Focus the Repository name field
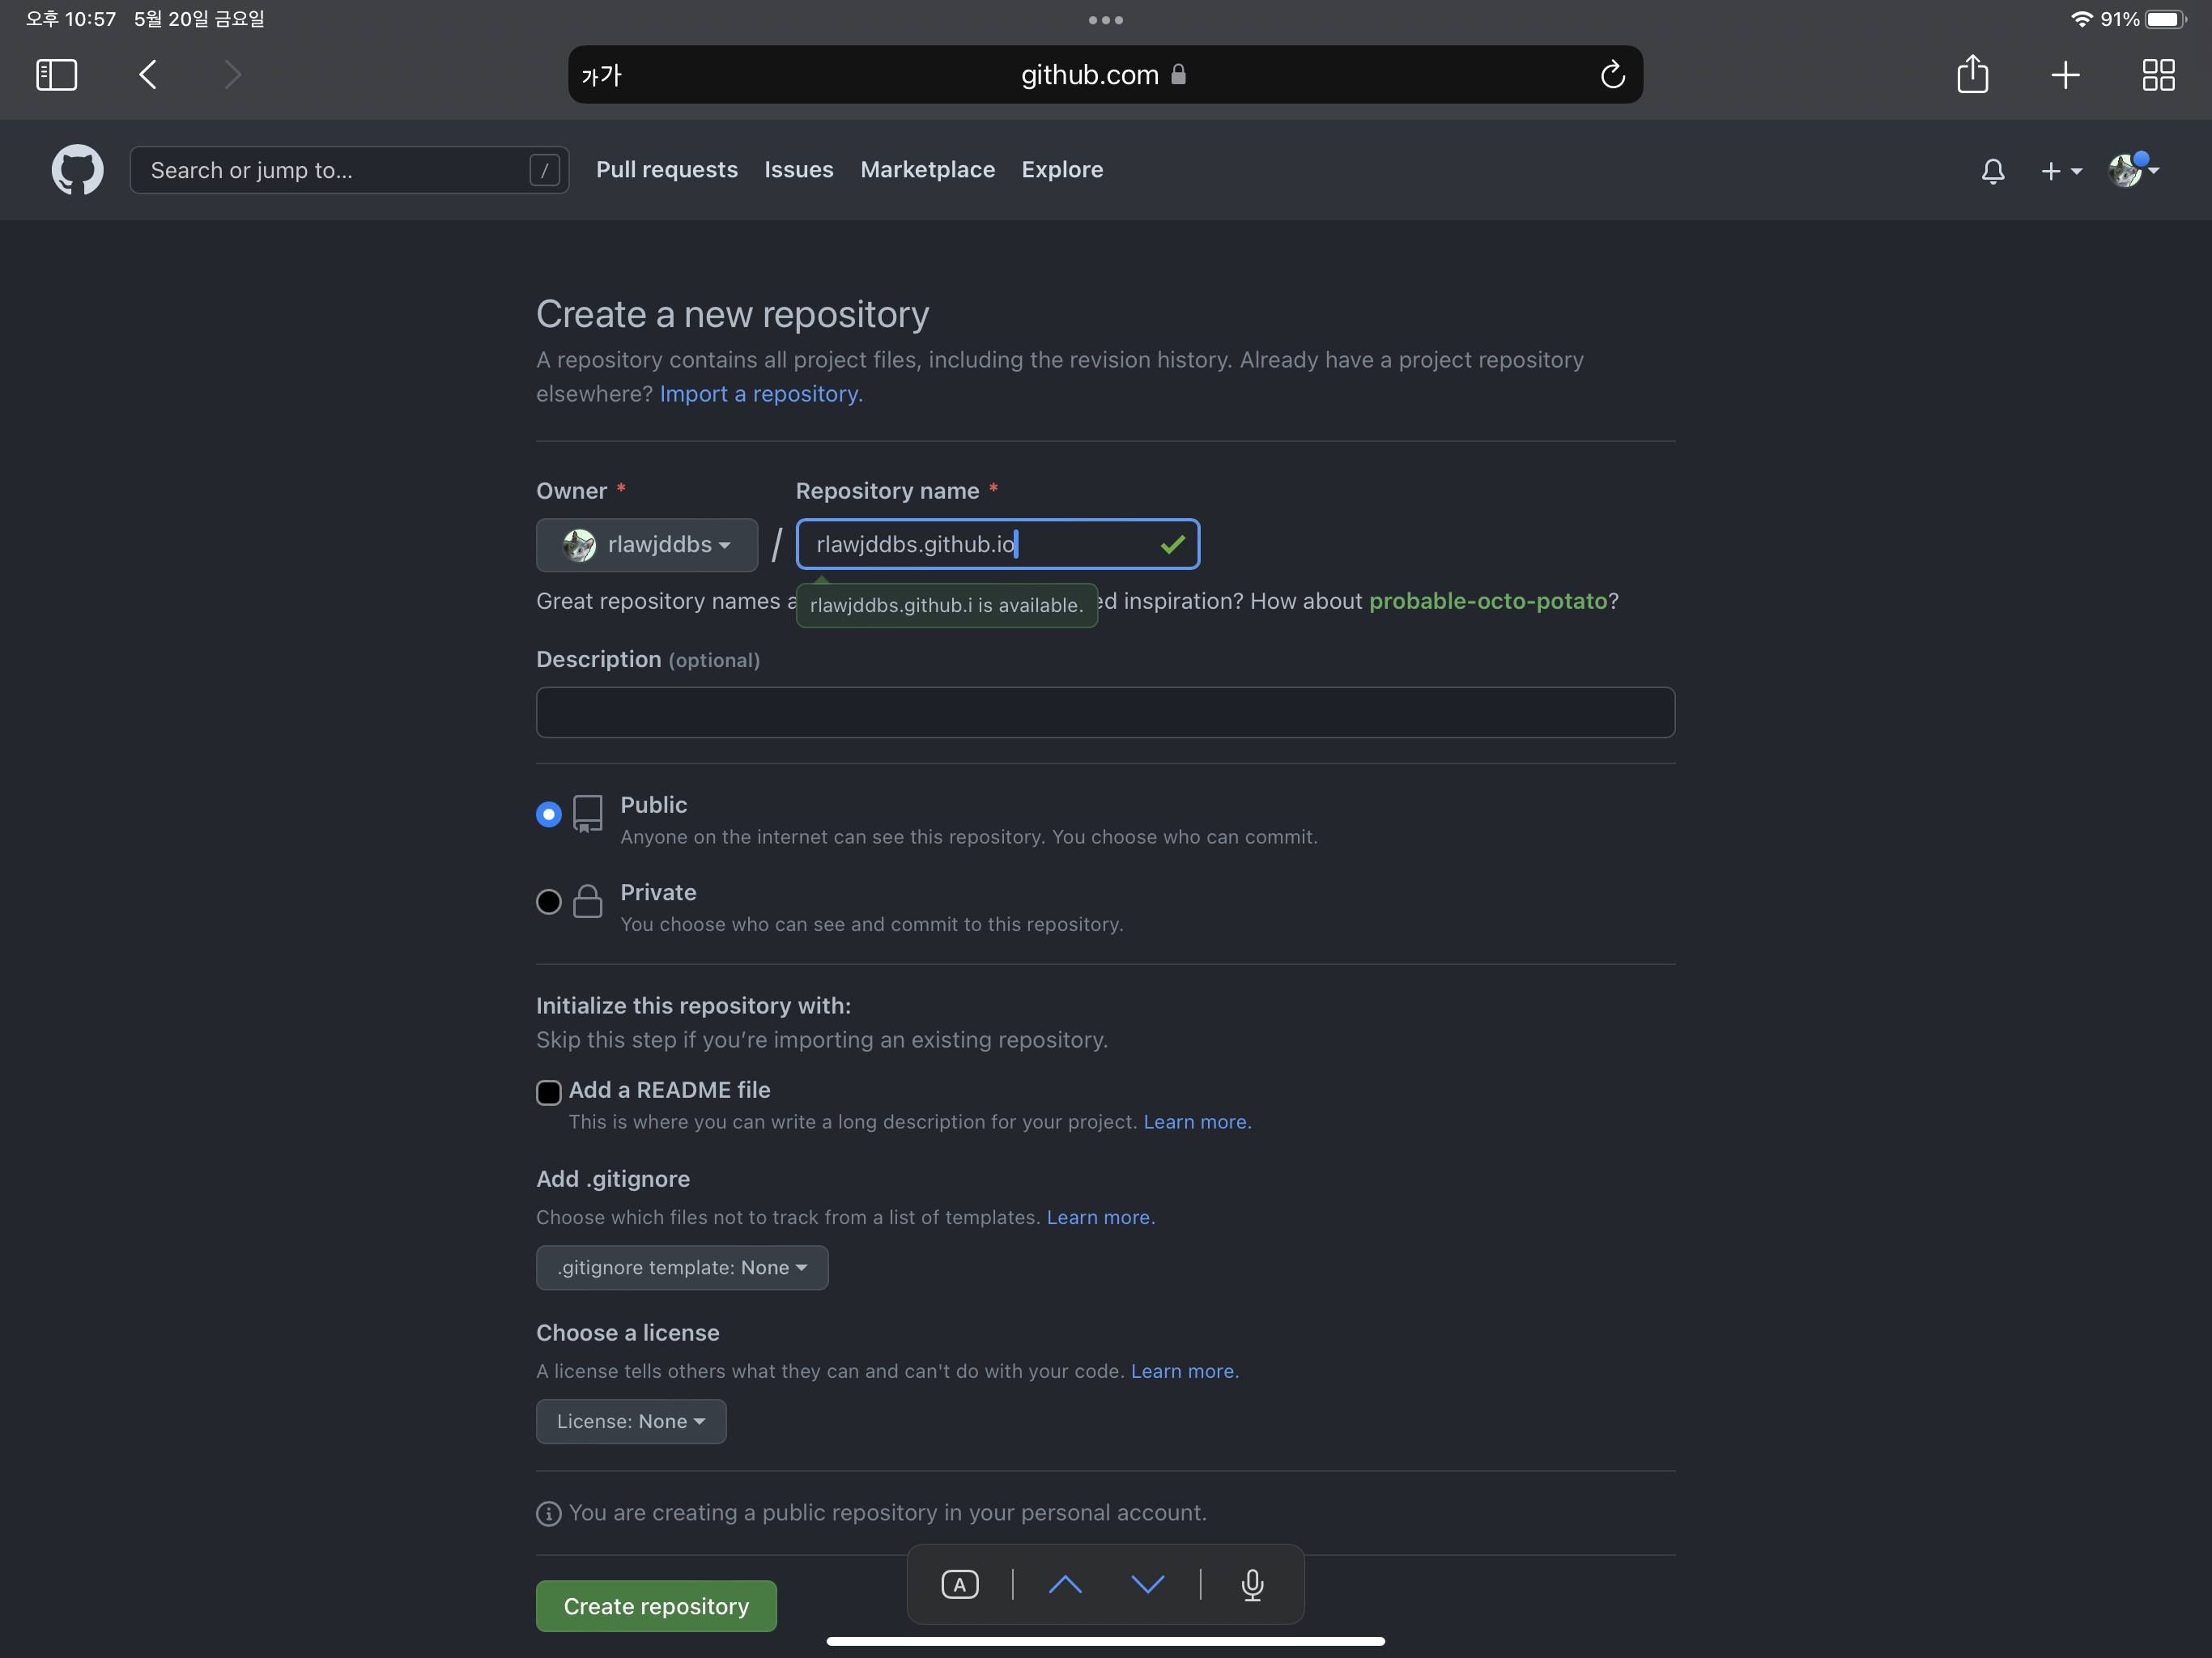Viewport: 2212px width, 1658px height. coord(998,544)
